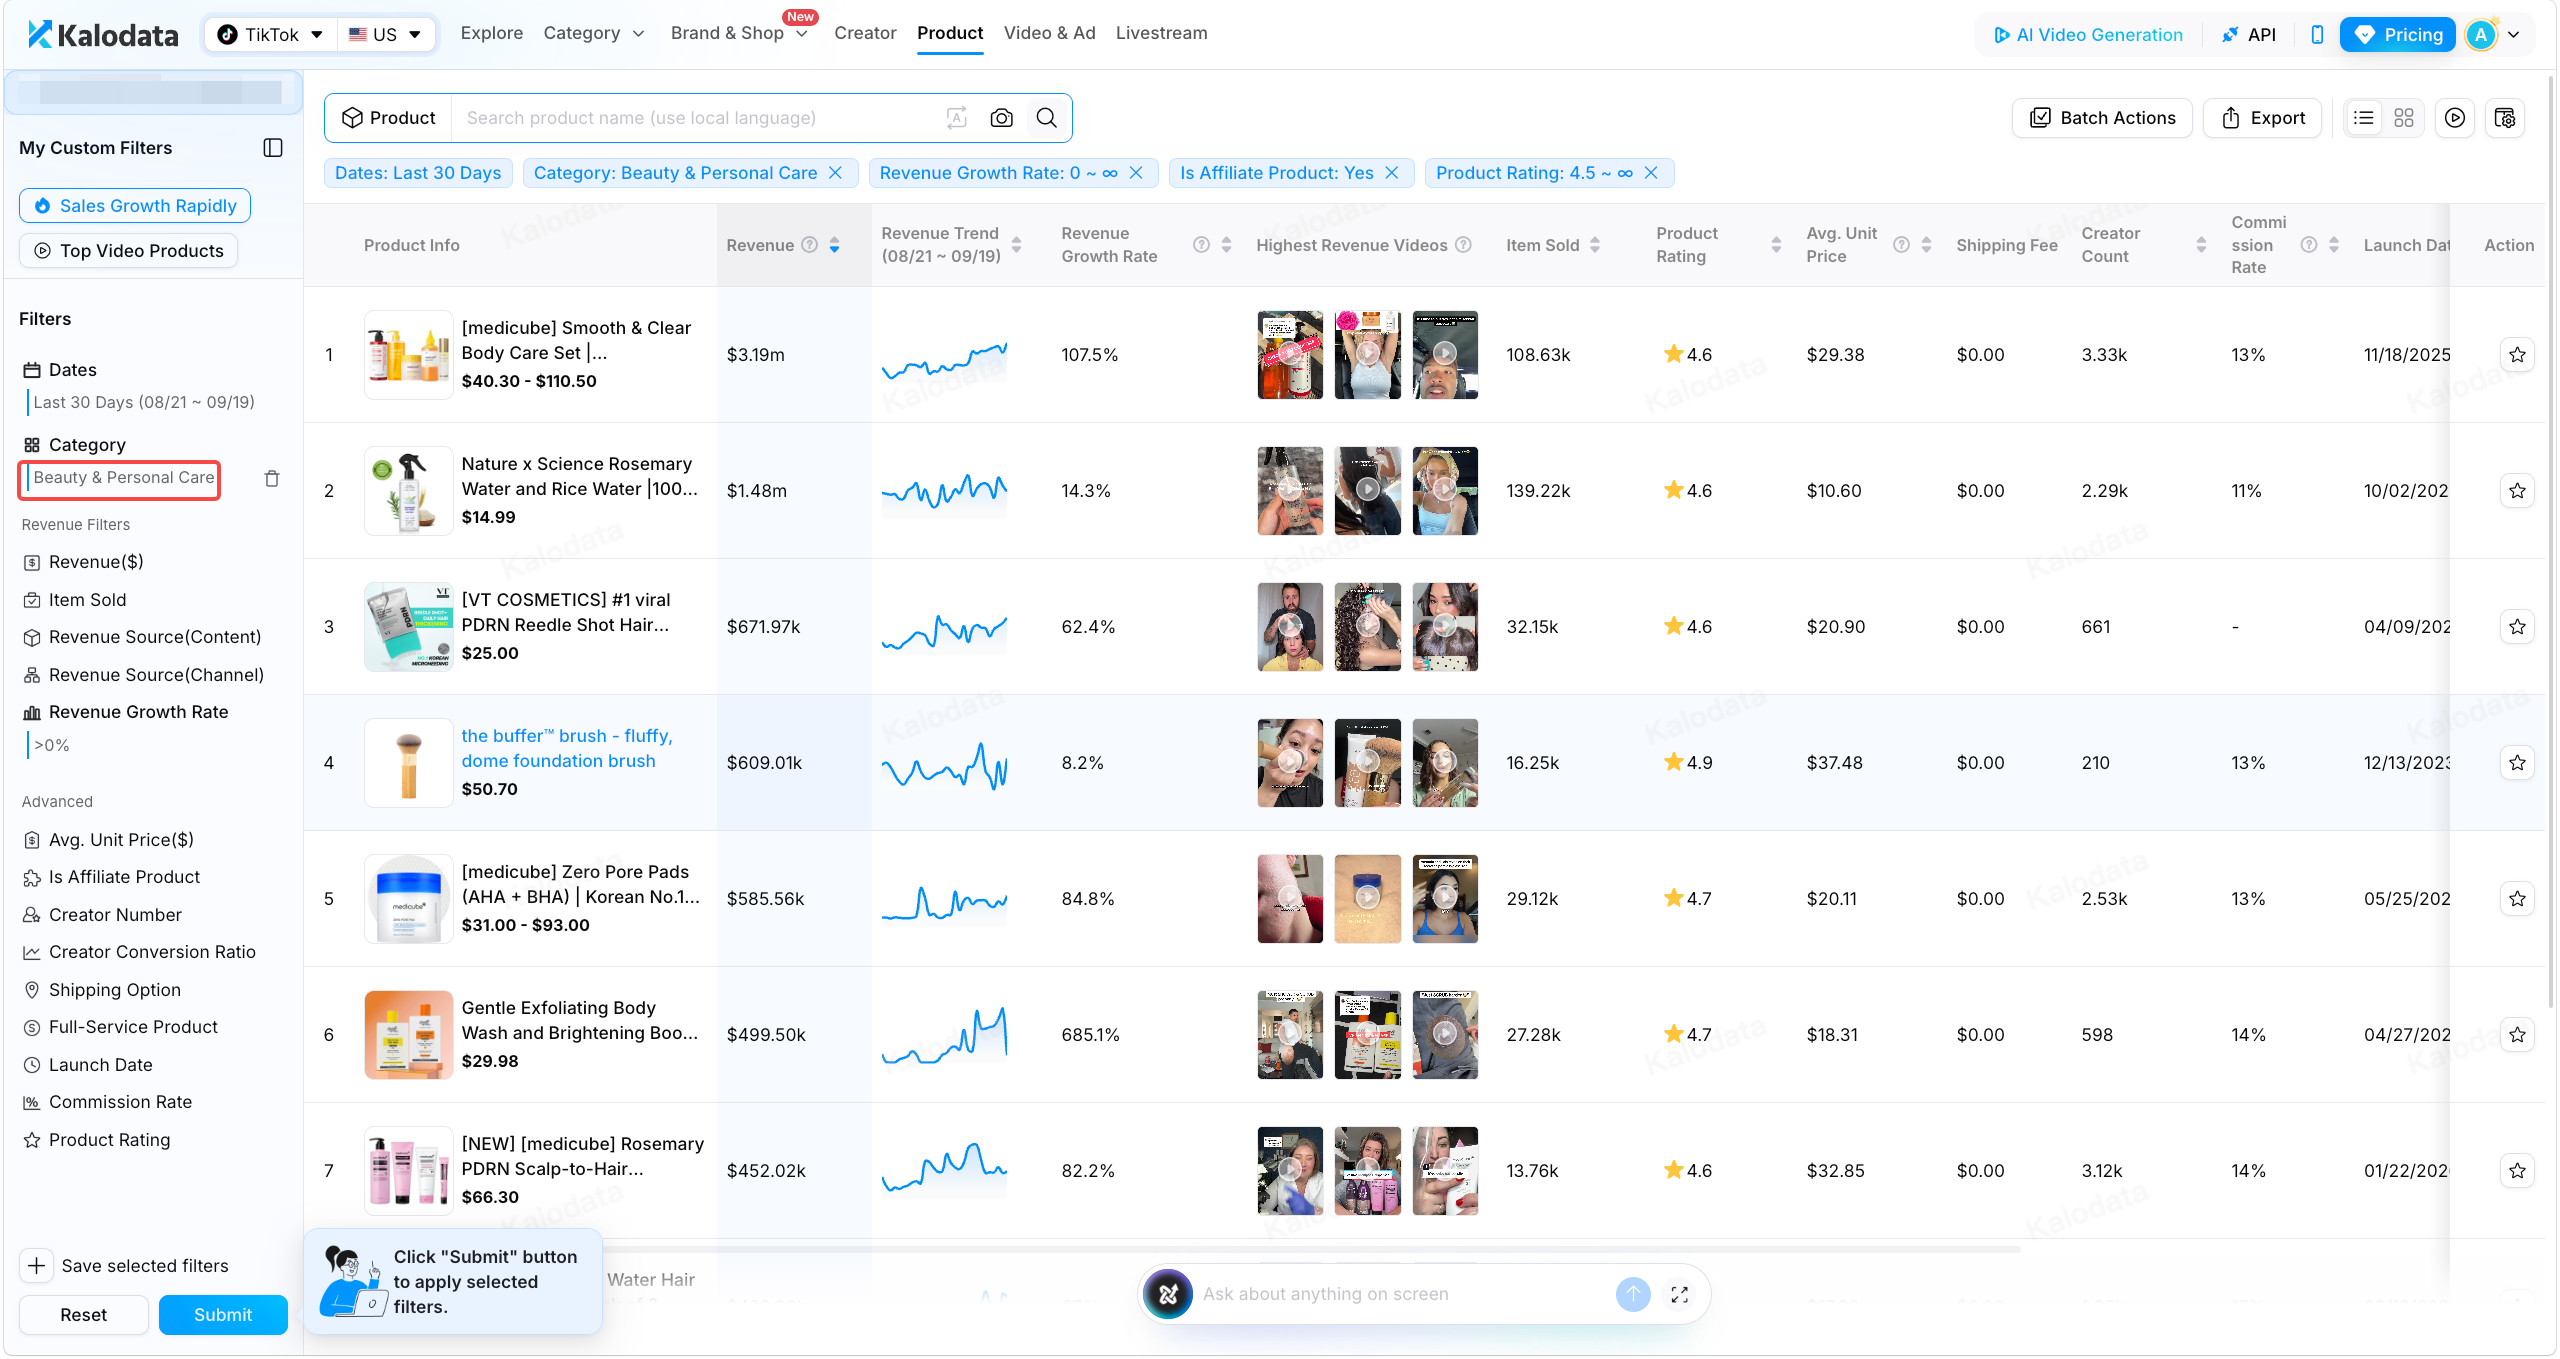The width and height of the screenshot is (2560, 1359).
Task: Click the AI assistant round icon
Action: pyautogui.click(x=1168, y=1294)
